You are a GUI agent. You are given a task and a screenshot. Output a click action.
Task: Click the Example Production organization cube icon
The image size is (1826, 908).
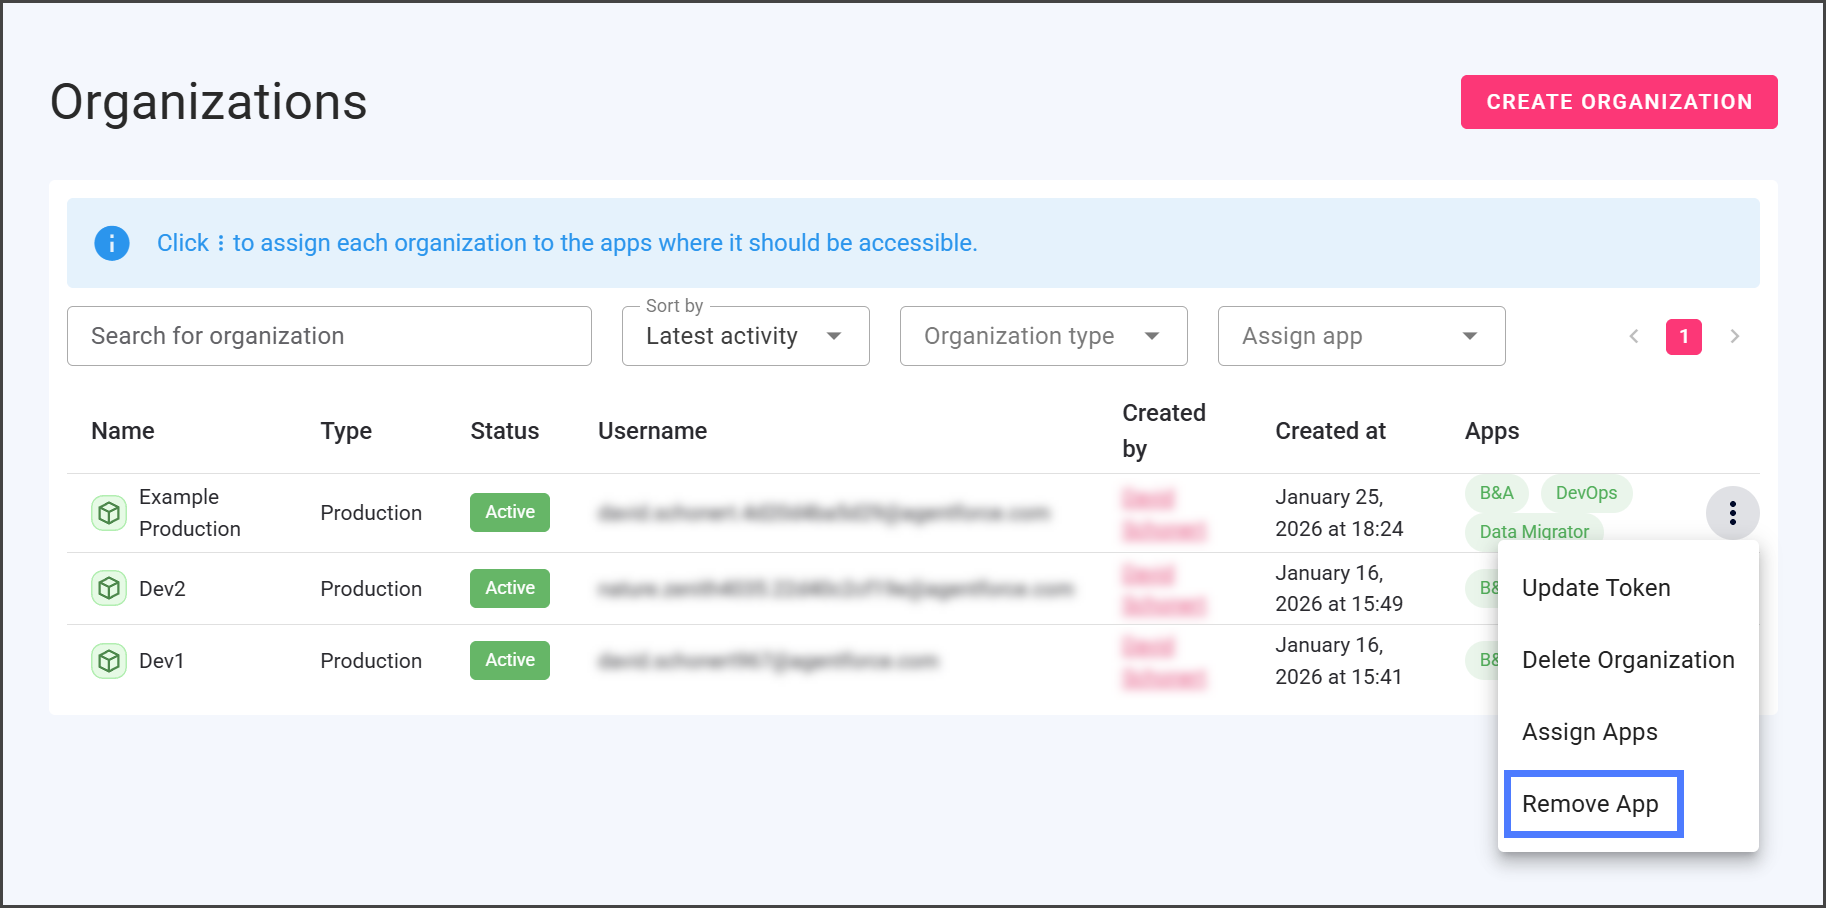point(109,513)
